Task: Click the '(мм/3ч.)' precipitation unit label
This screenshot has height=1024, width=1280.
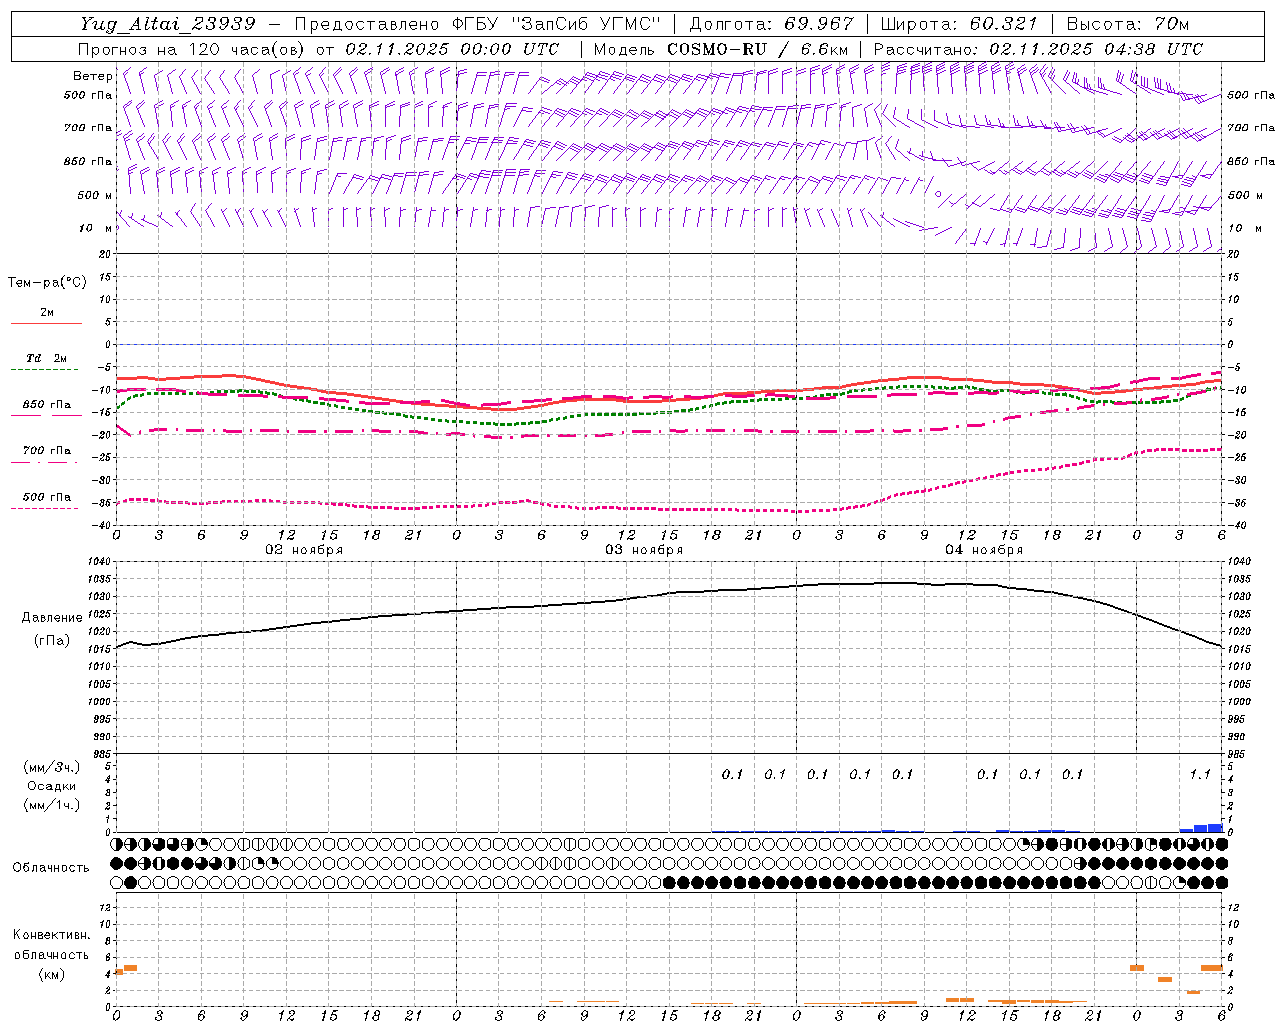Action: 51,767
